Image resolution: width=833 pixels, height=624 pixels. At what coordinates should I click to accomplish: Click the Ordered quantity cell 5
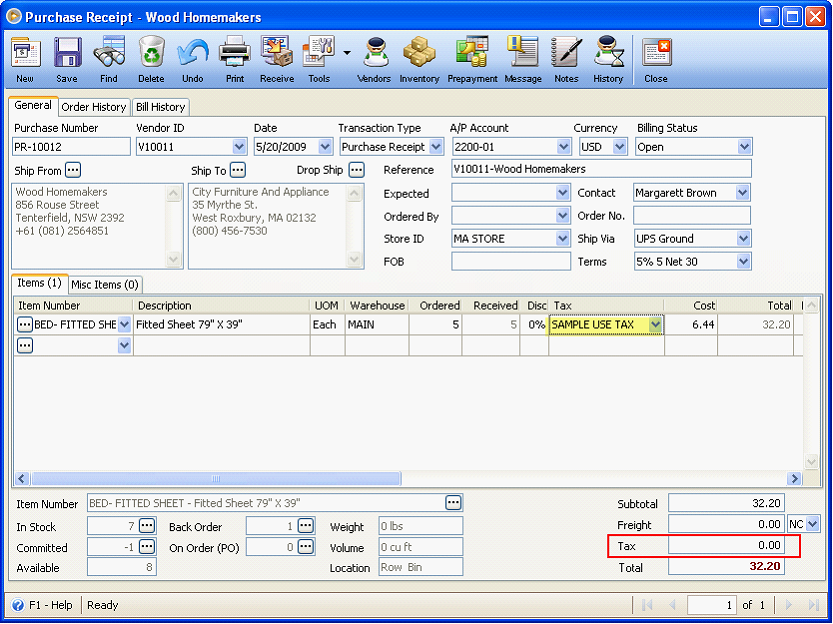tap(435, 324)
